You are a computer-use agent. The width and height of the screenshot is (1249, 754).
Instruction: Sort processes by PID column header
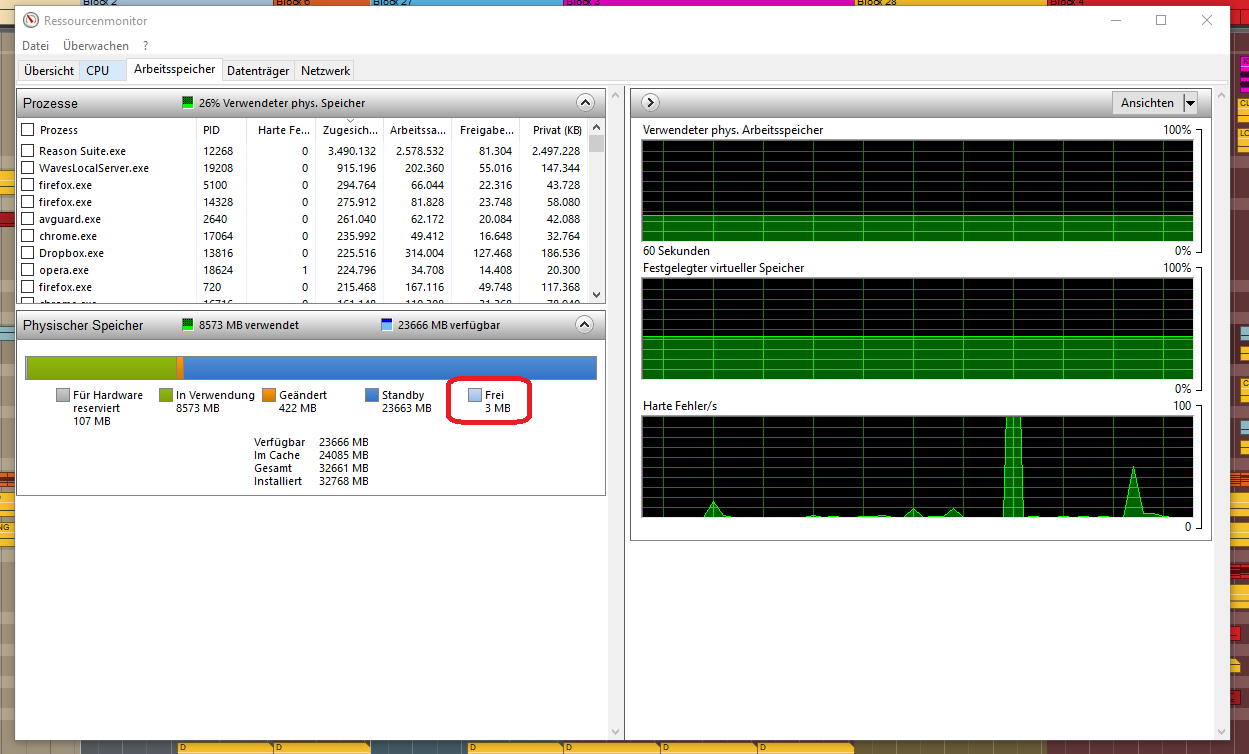coord(212,130)
